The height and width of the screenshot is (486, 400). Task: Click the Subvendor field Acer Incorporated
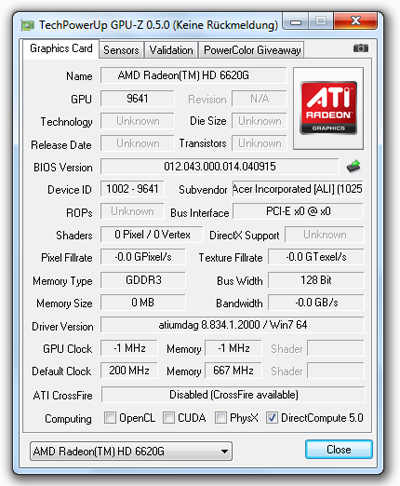click(x=298, y=189)
